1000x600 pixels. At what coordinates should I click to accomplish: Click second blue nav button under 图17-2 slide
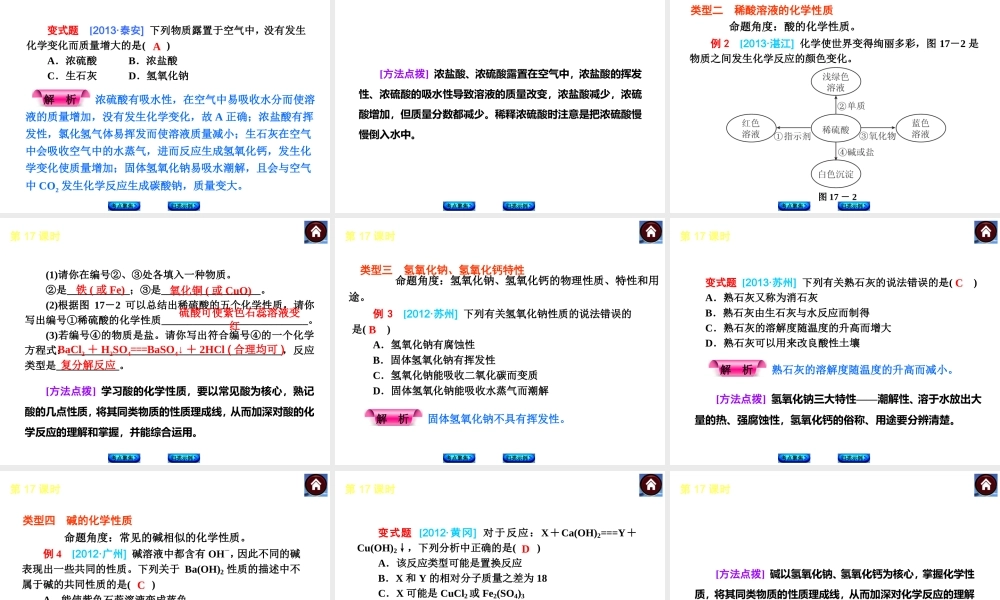[x=854, y=206]
